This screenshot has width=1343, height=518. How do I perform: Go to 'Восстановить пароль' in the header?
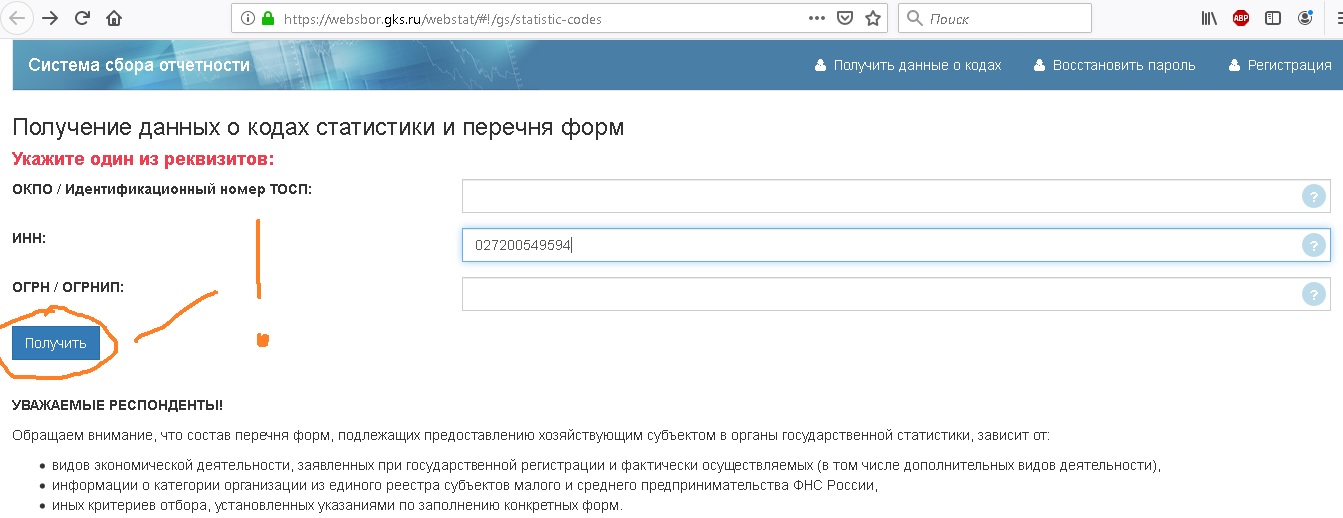point(1115,65)
